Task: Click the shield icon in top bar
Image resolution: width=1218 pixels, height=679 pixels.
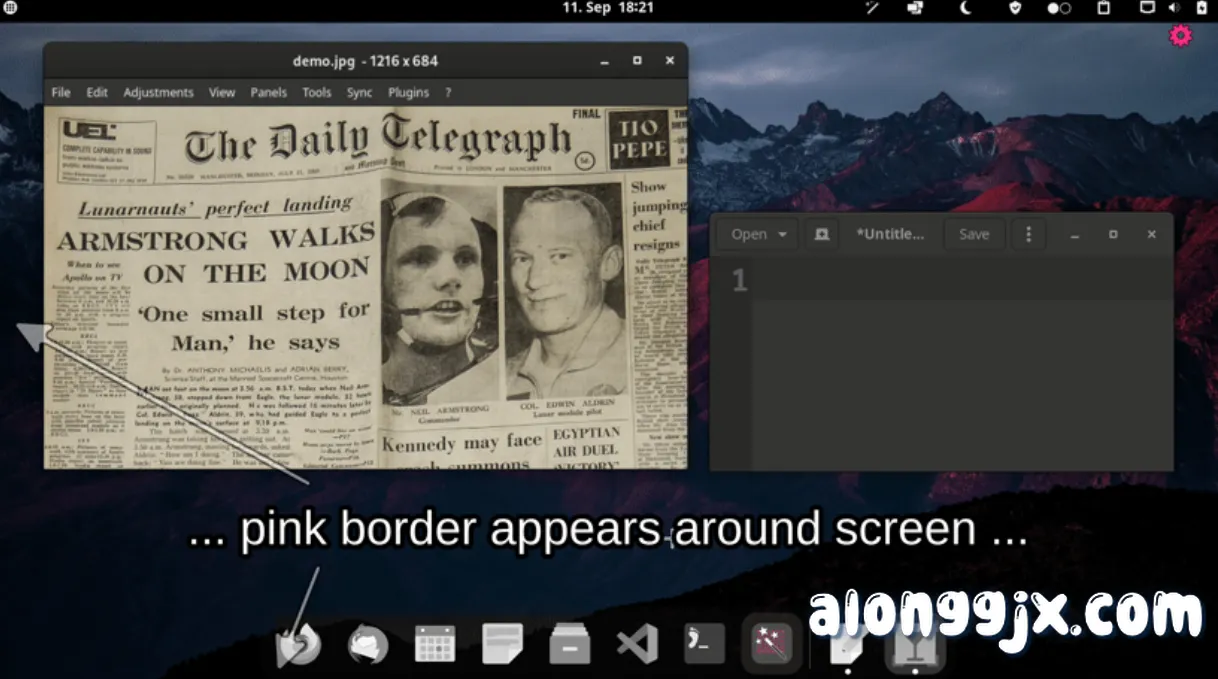Action: point(1015,8)
